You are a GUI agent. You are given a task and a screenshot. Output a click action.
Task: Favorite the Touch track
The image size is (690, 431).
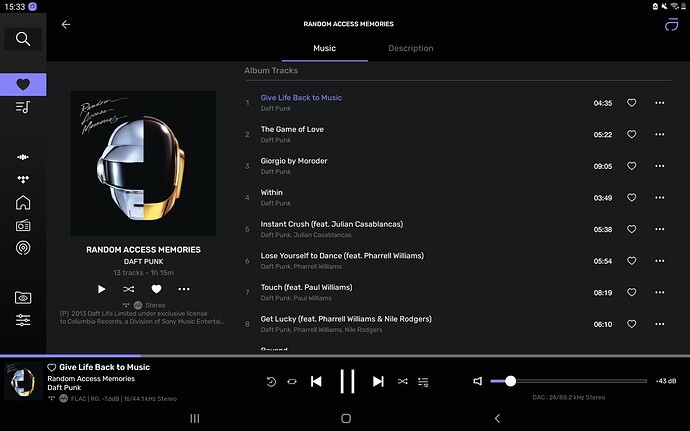tap(631, 292)
